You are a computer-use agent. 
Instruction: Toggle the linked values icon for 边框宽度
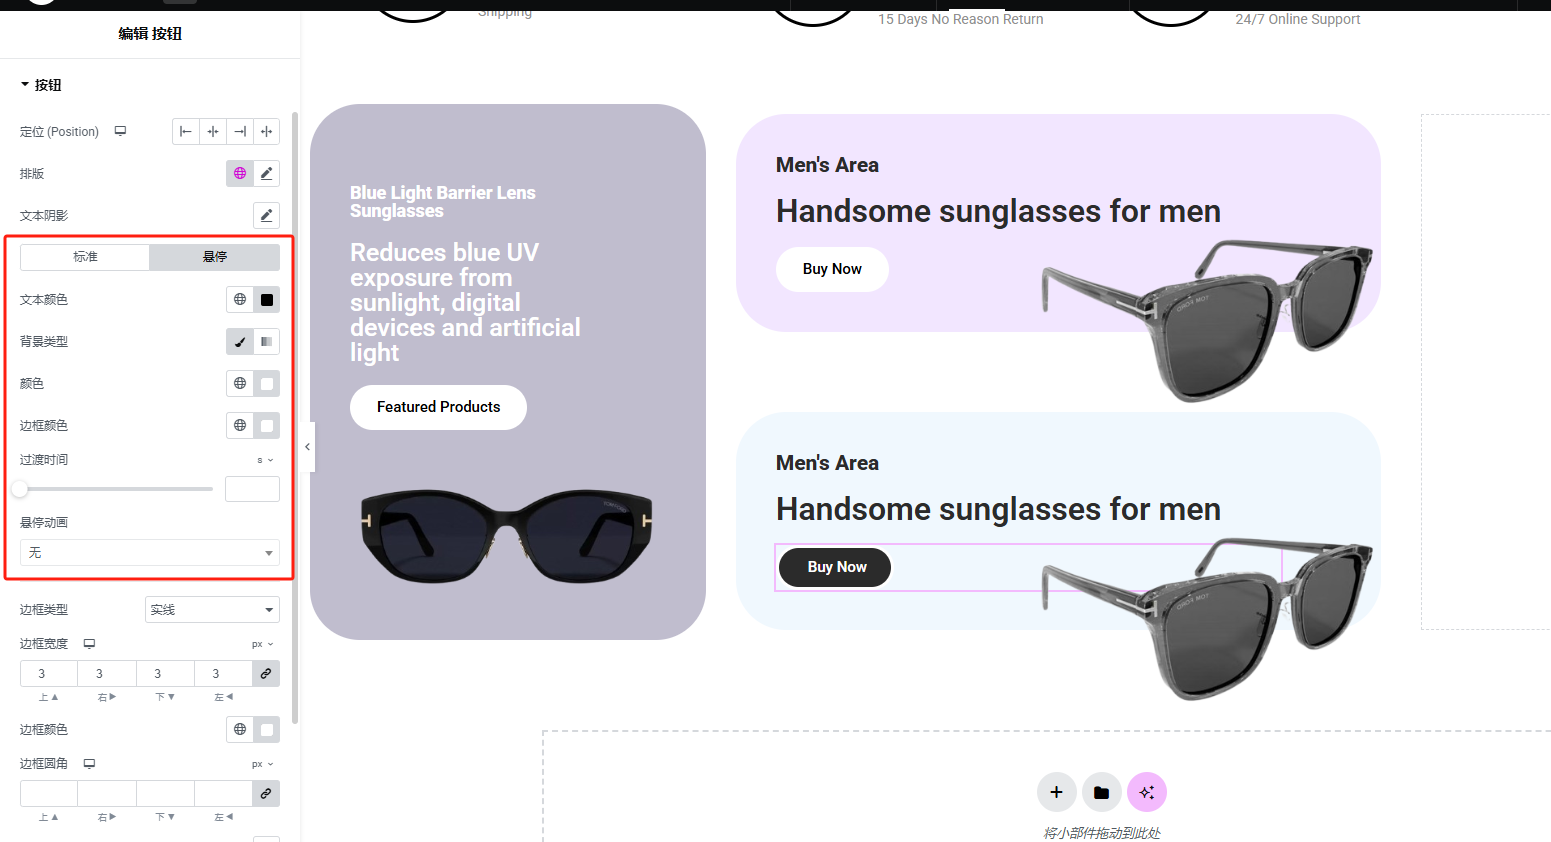(x=266, y=674)
